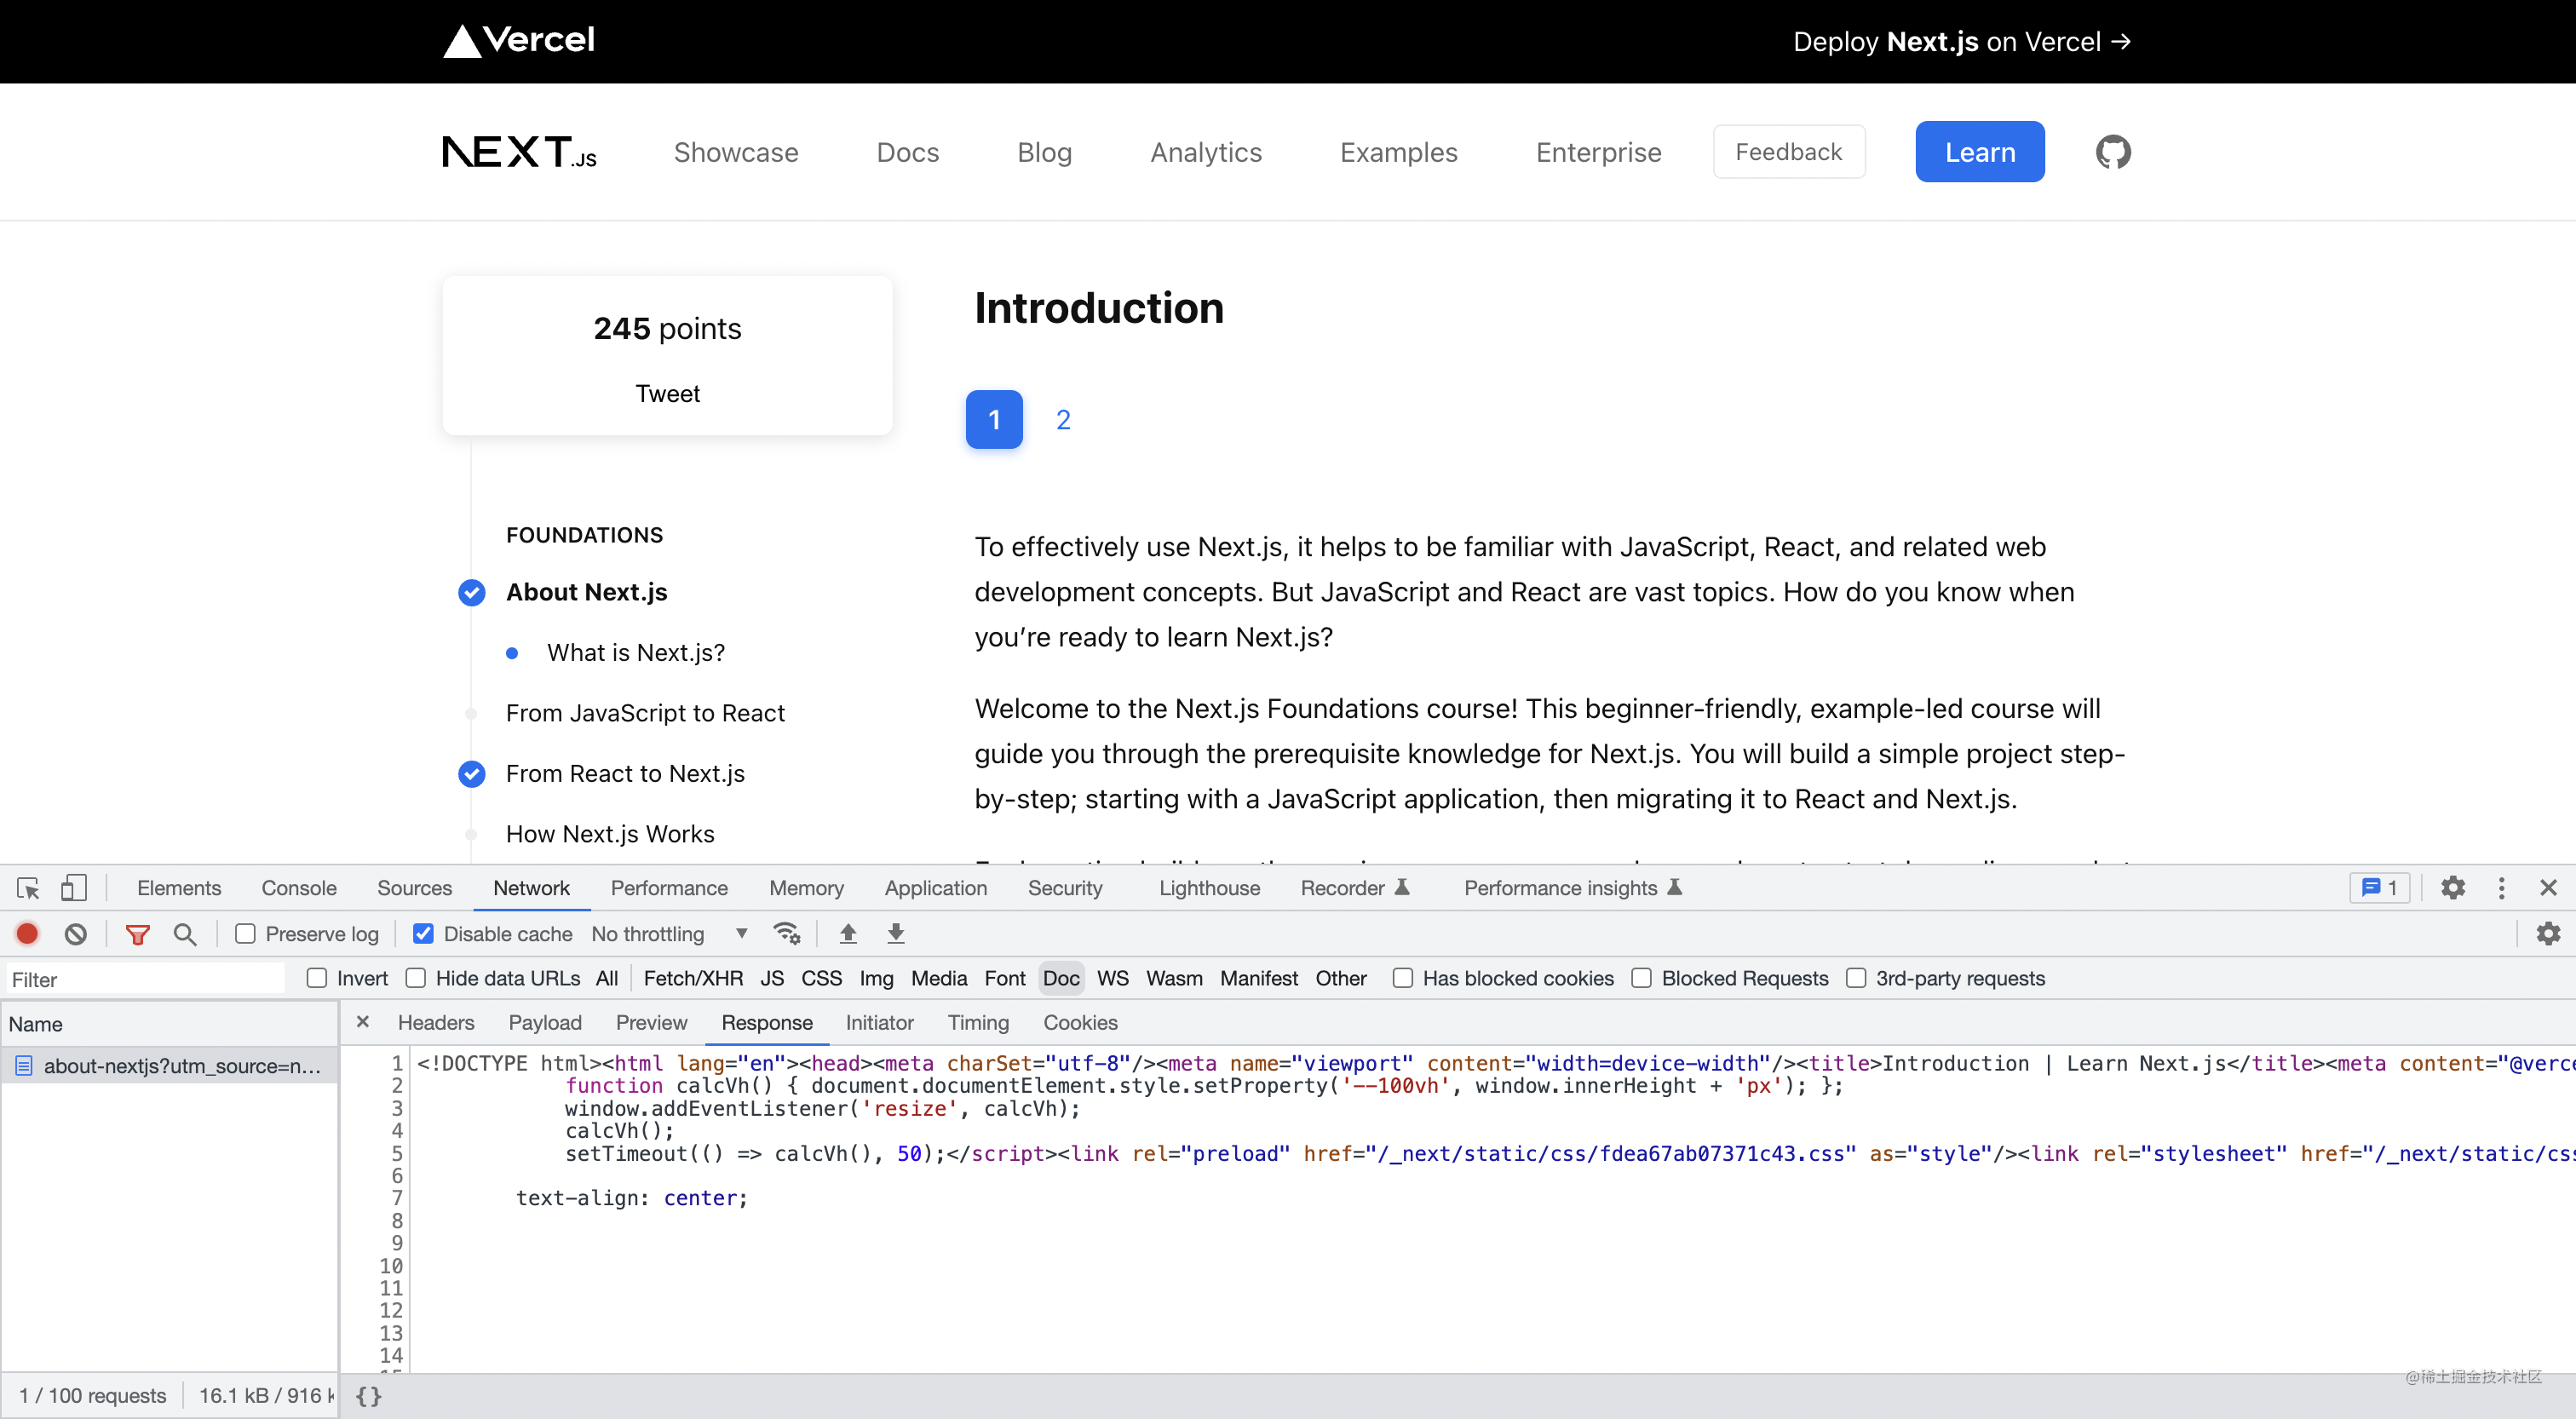This screenshot has width=2576, height=1419.
Task: Click Deploy Next.js on Vercel link
Action: (1961, 41)
